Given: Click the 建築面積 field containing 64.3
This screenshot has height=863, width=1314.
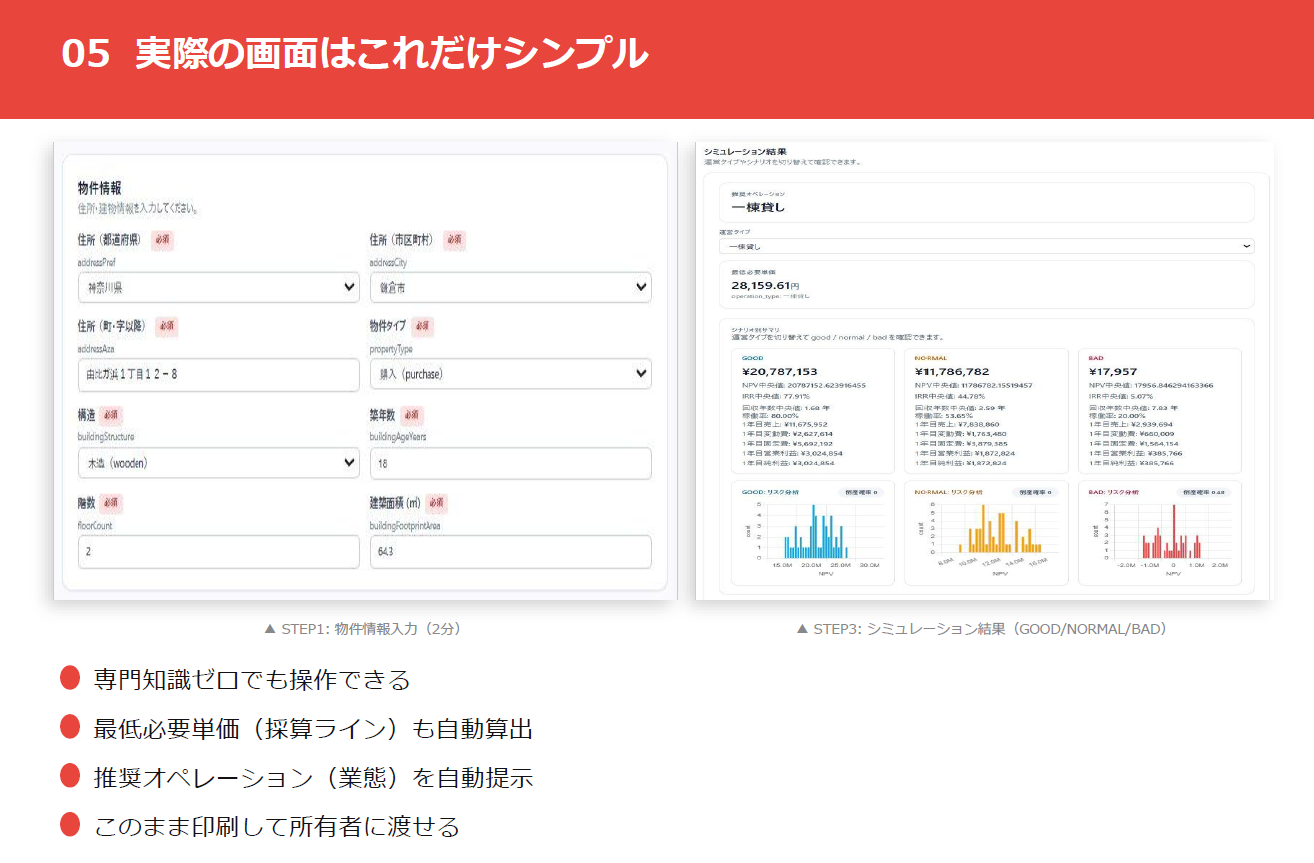Looking at the screenshot, I should 510,552.
